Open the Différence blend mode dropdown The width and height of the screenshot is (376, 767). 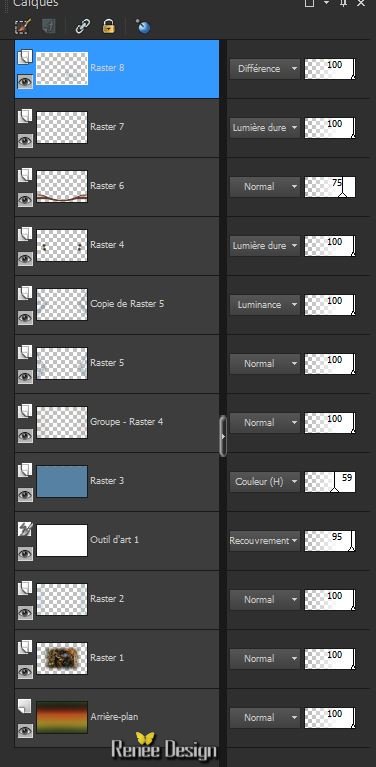265,69
